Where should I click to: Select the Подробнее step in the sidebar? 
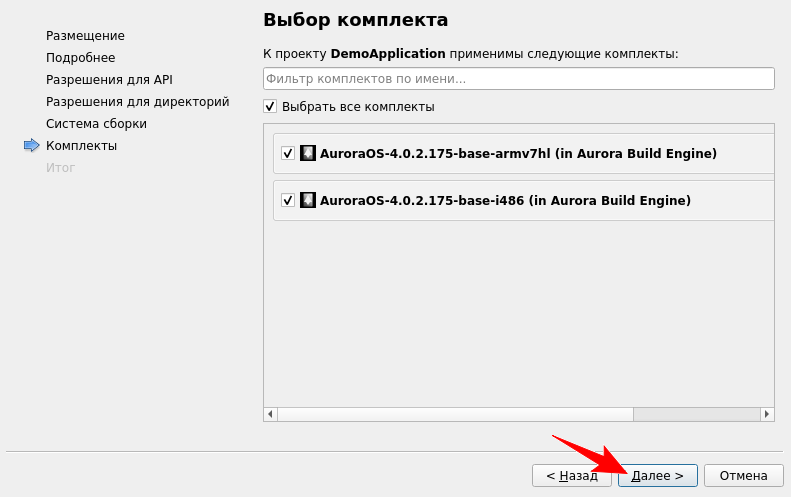[81, 58]
